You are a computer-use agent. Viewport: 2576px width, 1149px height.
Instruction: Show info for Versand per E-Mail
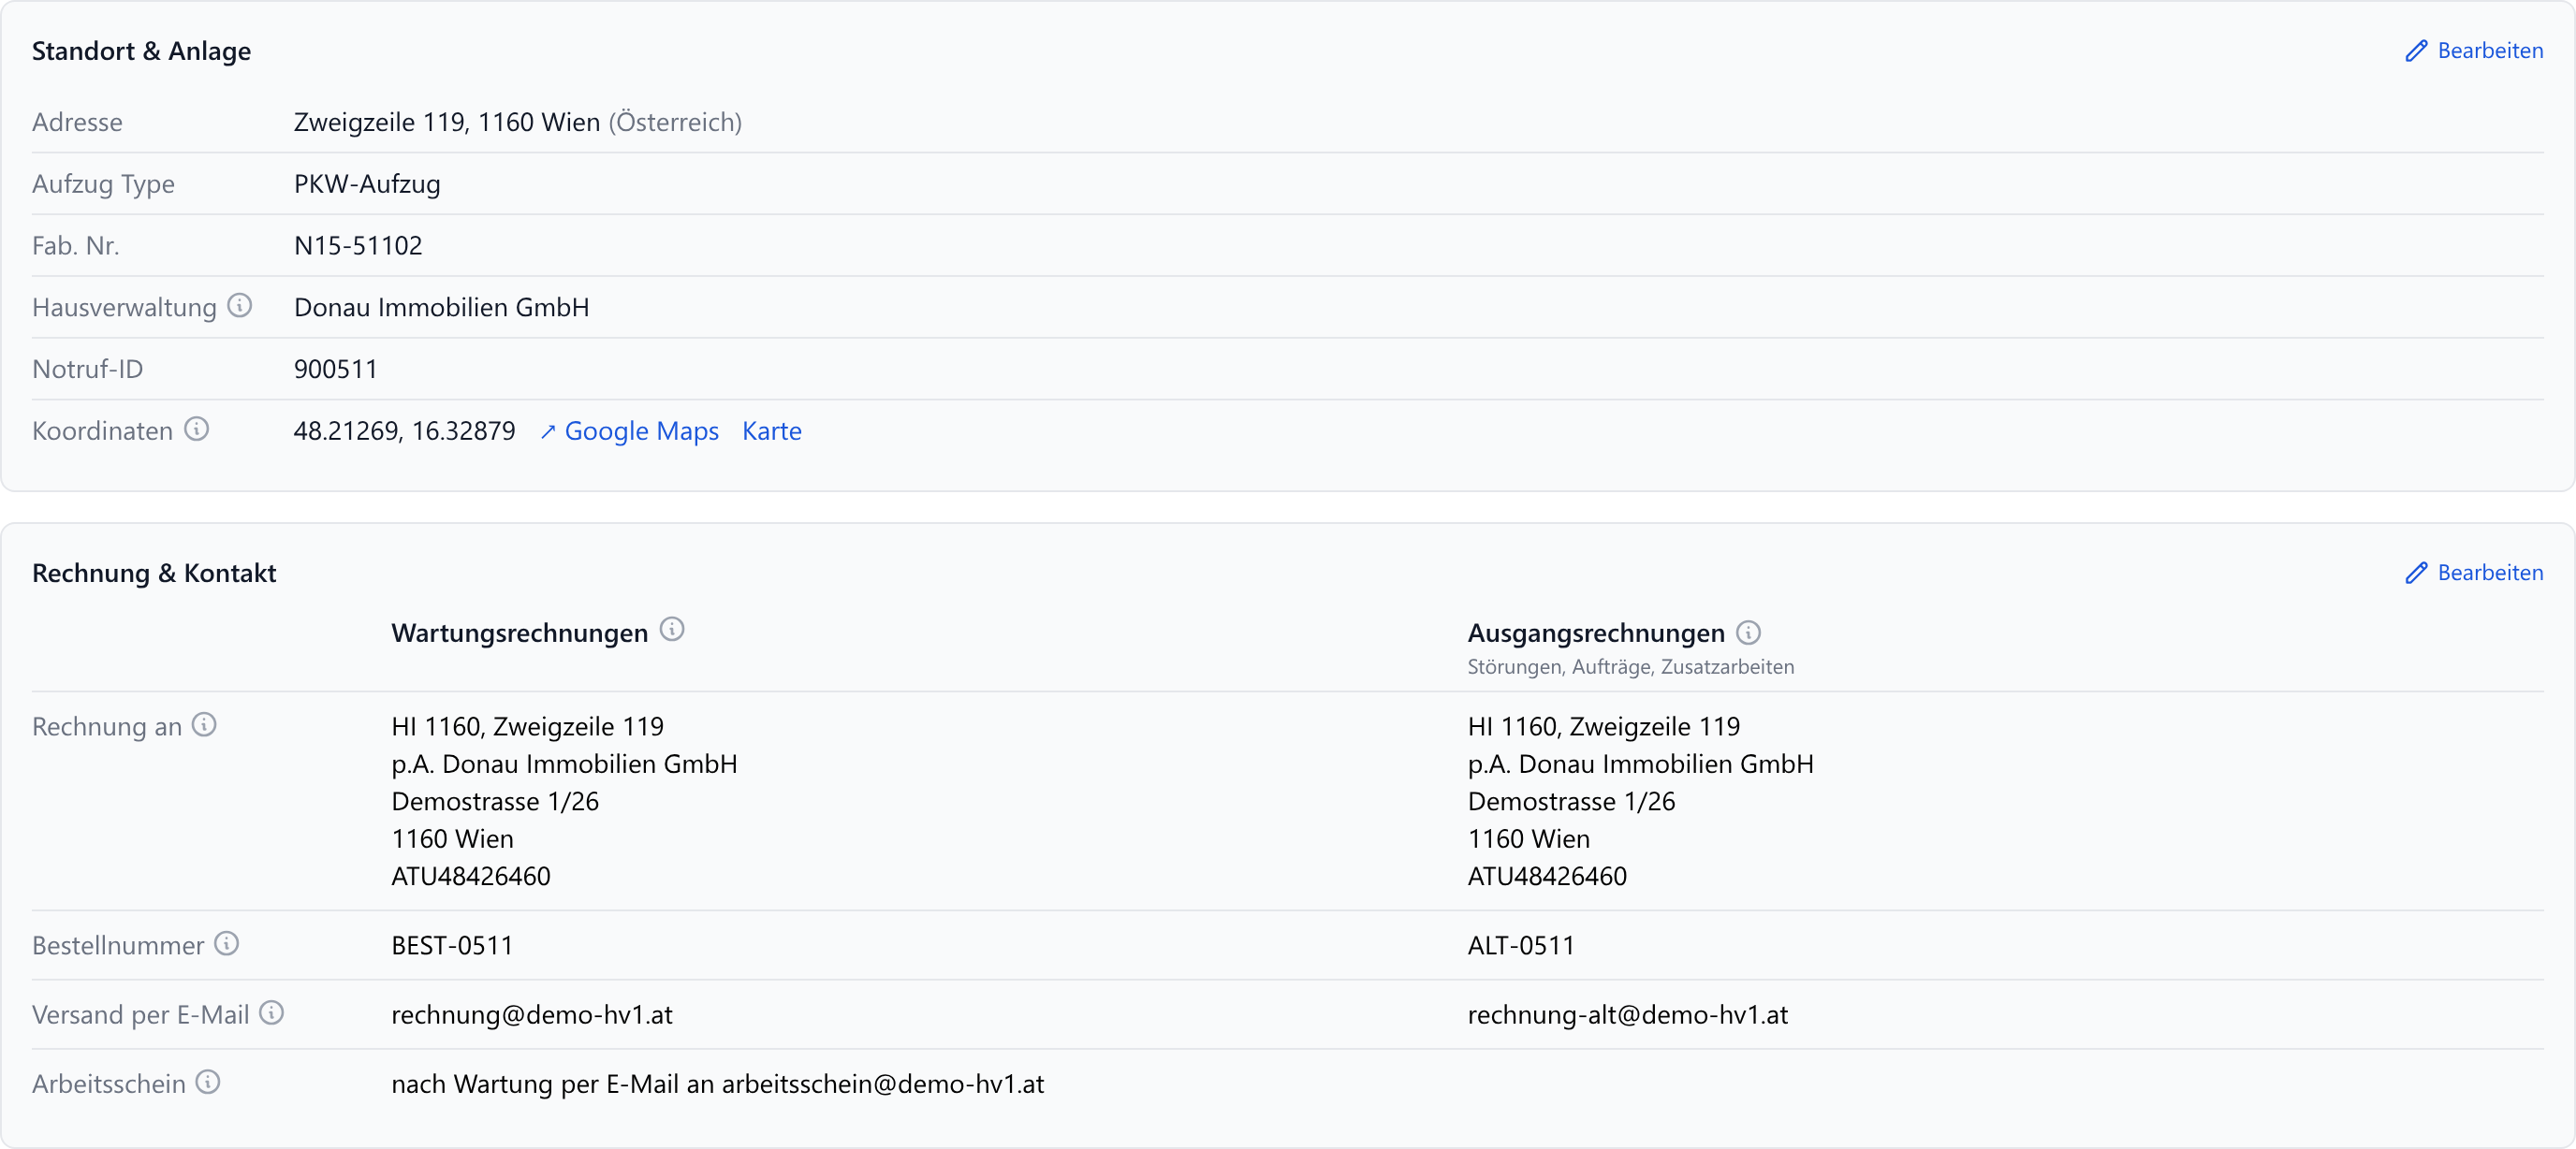pos(272,1013)
